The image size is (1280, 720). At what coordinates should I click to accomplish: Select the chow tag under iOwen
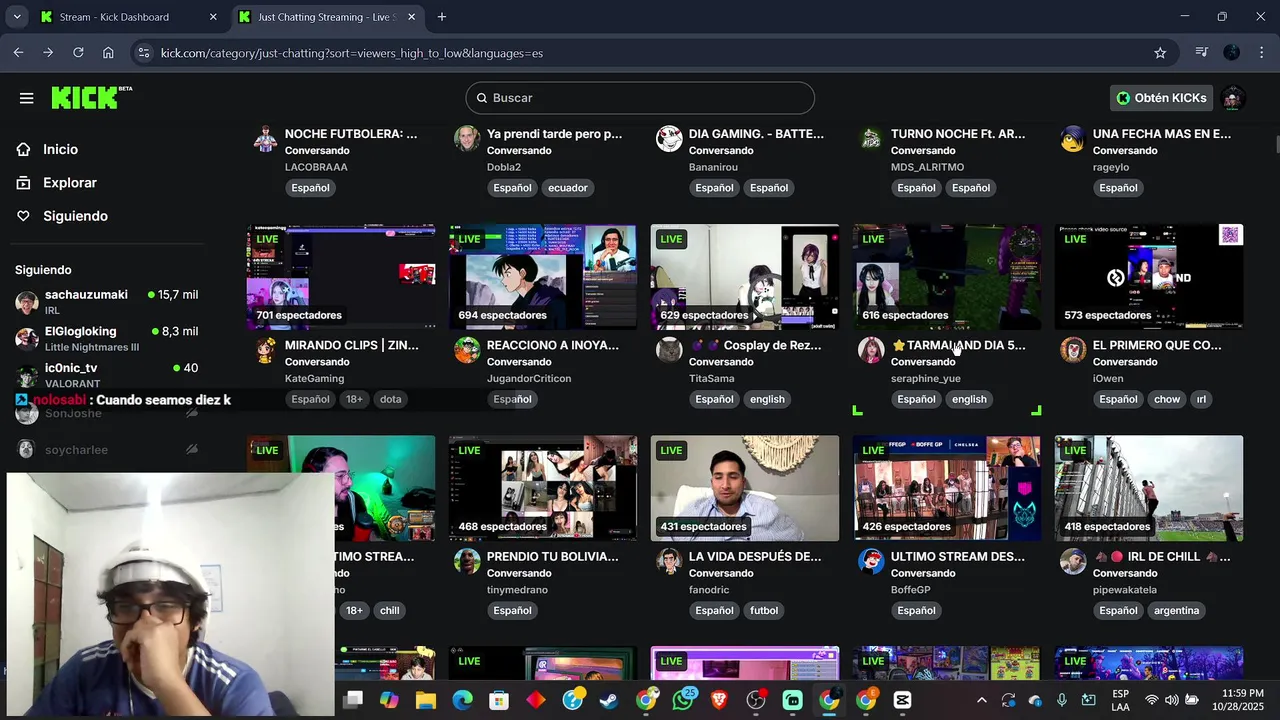click(x=1167, y=399)
